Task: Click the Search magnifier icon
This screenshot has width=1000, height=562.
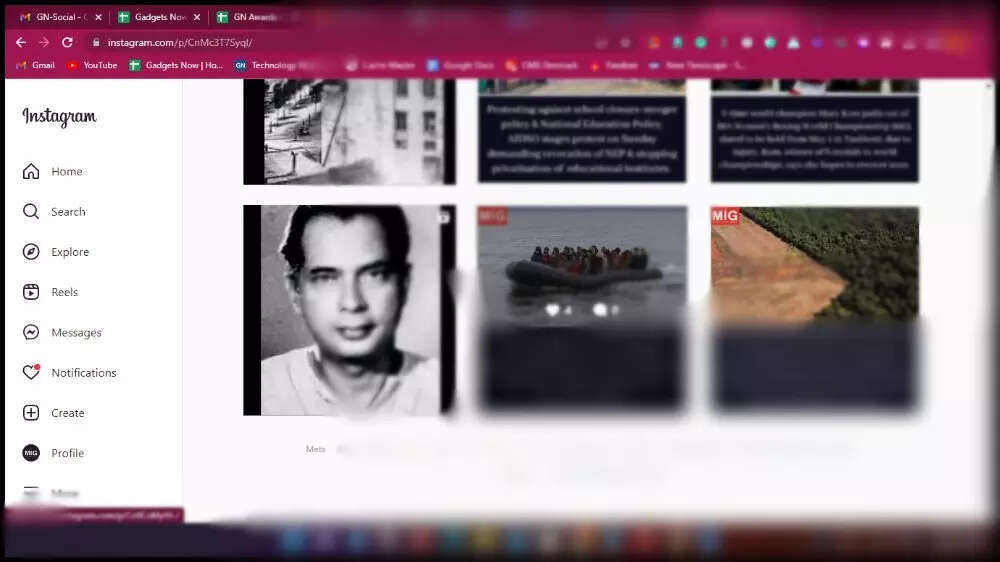Action: coord(31,212)
